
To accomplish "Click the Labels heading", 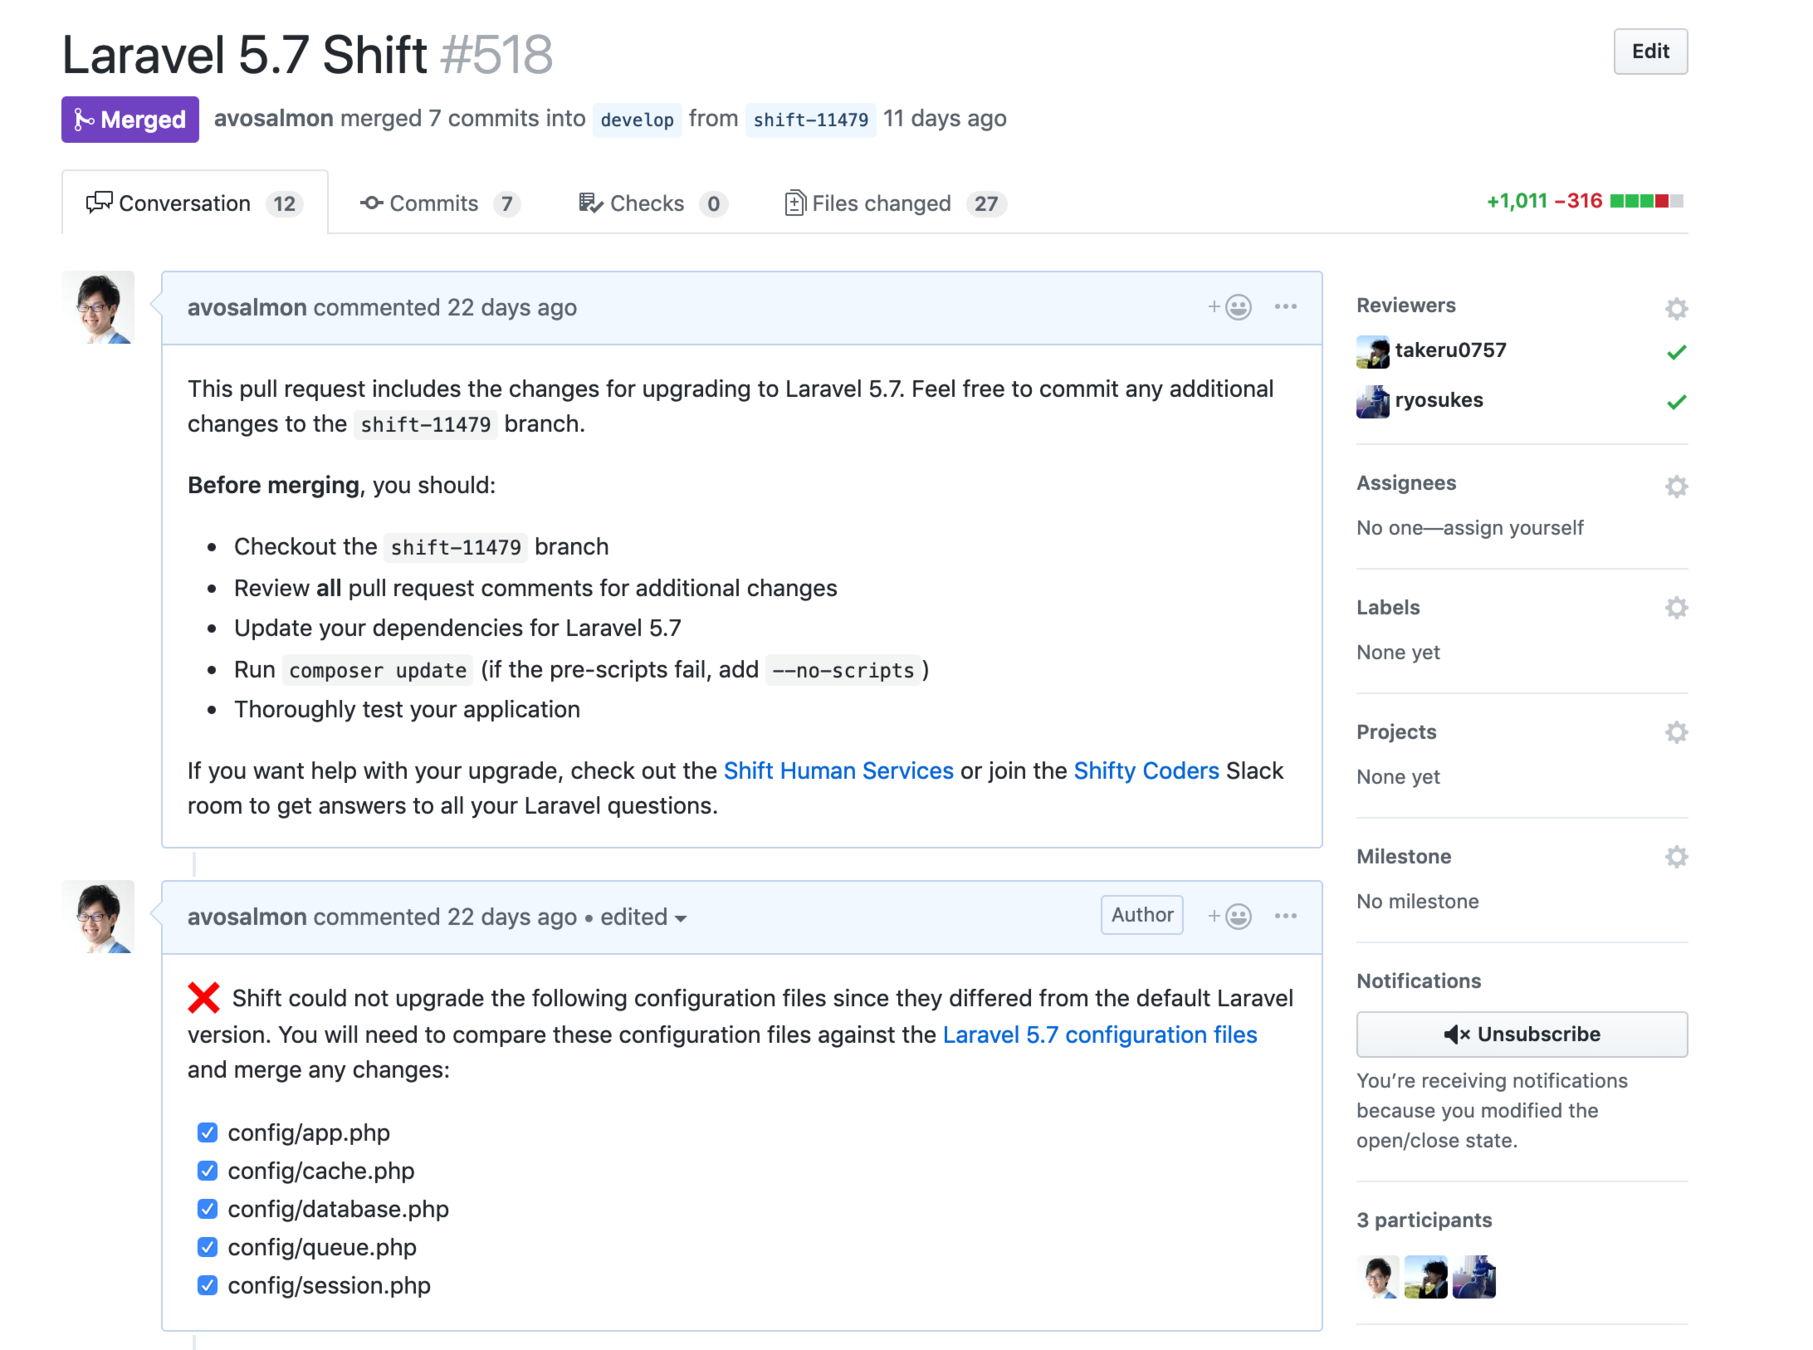I will [1388, 607].
